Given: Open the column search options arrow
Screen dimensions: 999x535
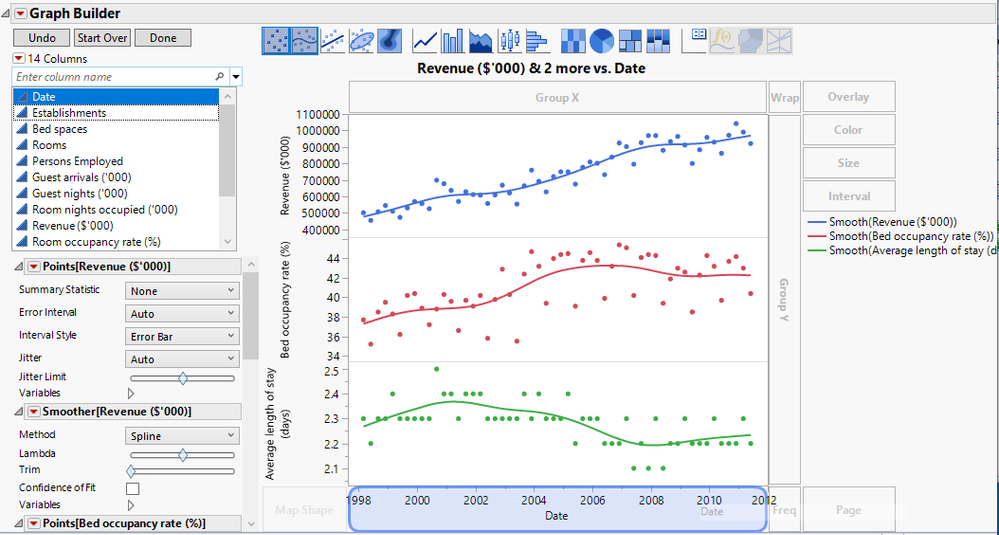Looking at the screenshot, I should tap(236, 77).
